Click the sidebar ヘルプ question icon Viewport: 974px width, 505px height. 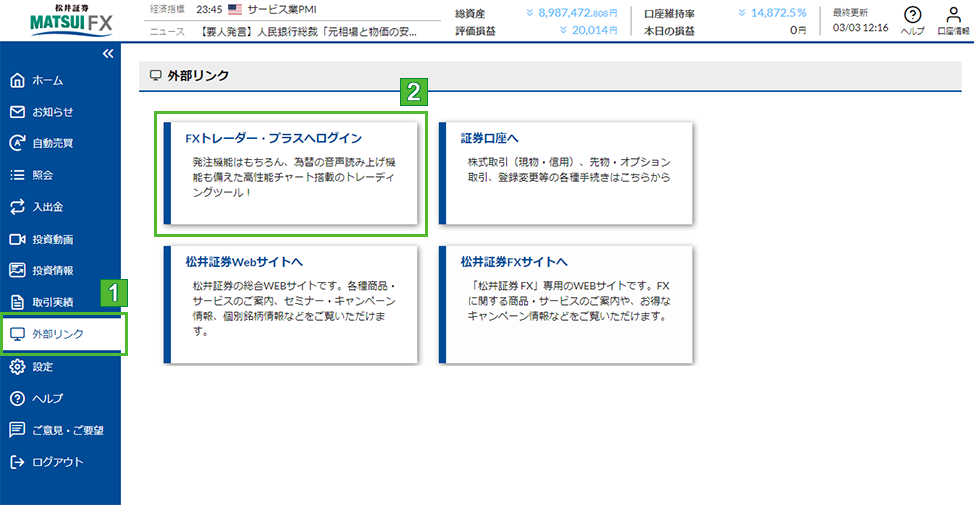[17, 398]
